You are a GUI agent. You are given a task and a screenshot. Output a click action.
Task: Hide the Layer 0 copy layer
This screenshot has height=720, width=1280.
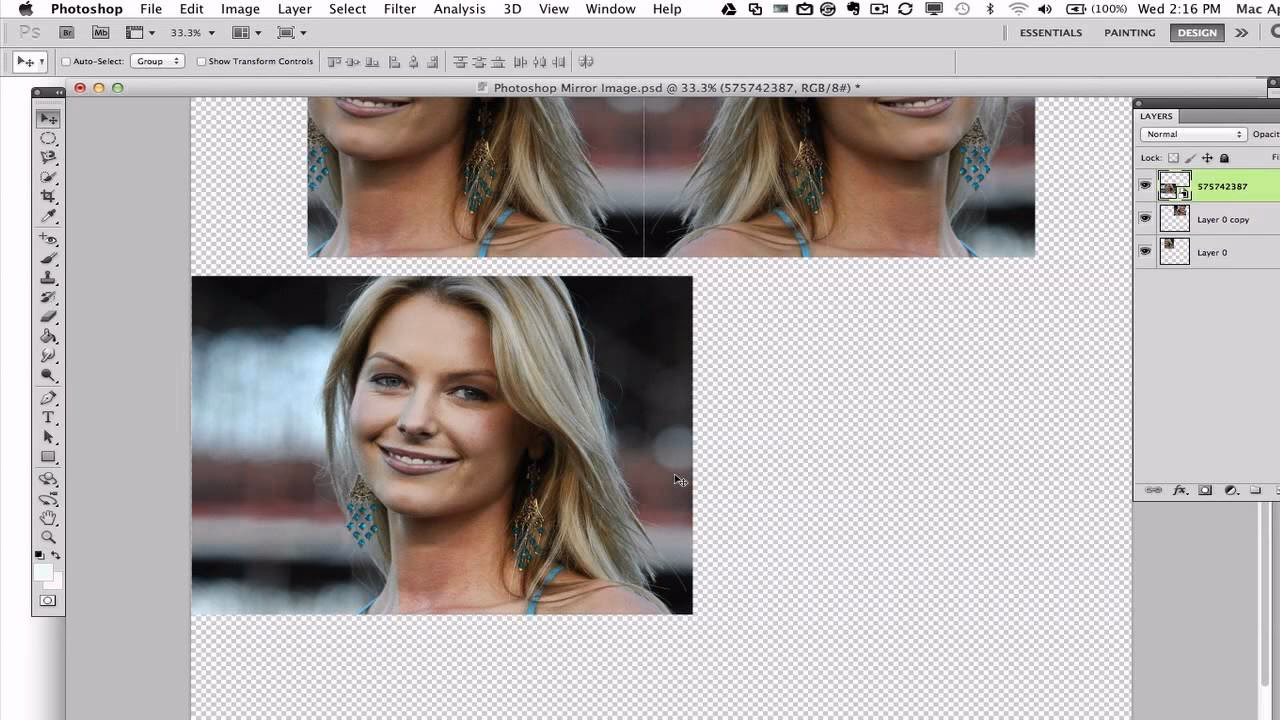1145,218
